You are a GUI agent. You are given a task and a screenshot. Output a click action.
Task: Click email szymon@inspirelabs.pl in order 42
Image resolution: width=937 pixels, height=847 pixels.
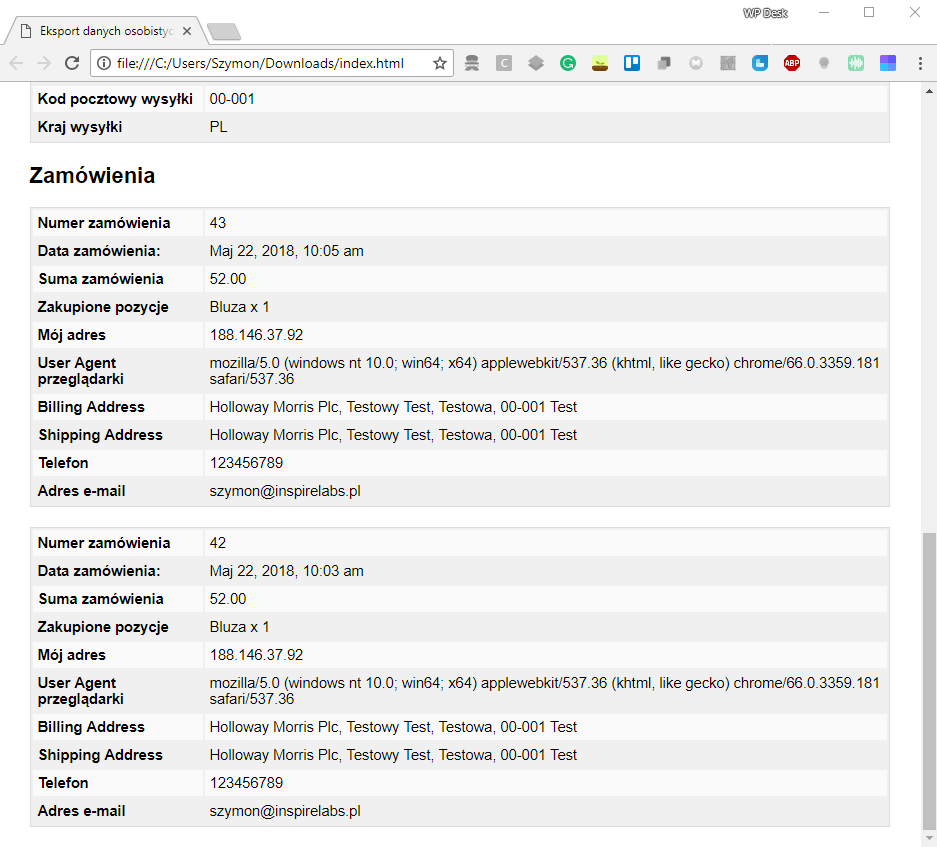pos(285,811)
